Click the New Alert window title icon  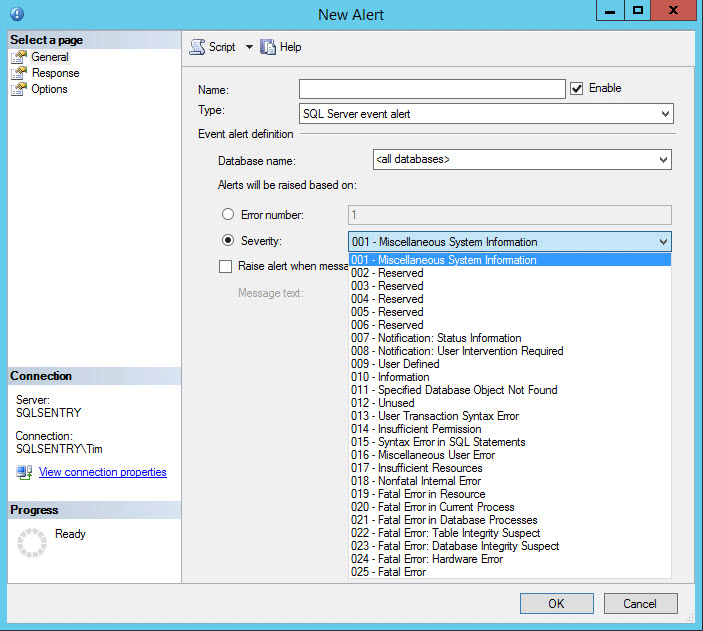16,14
